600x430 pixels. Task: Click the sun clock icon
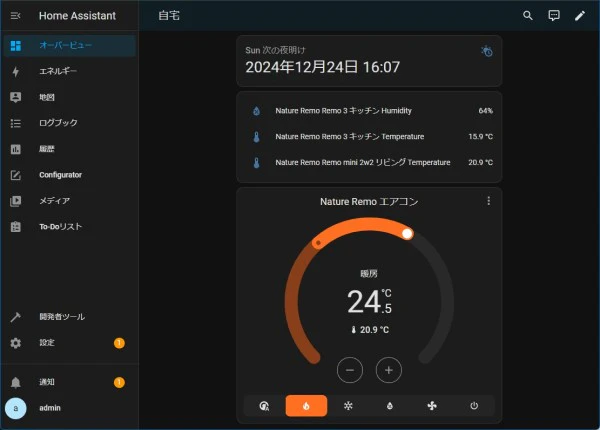click(487, 51)
